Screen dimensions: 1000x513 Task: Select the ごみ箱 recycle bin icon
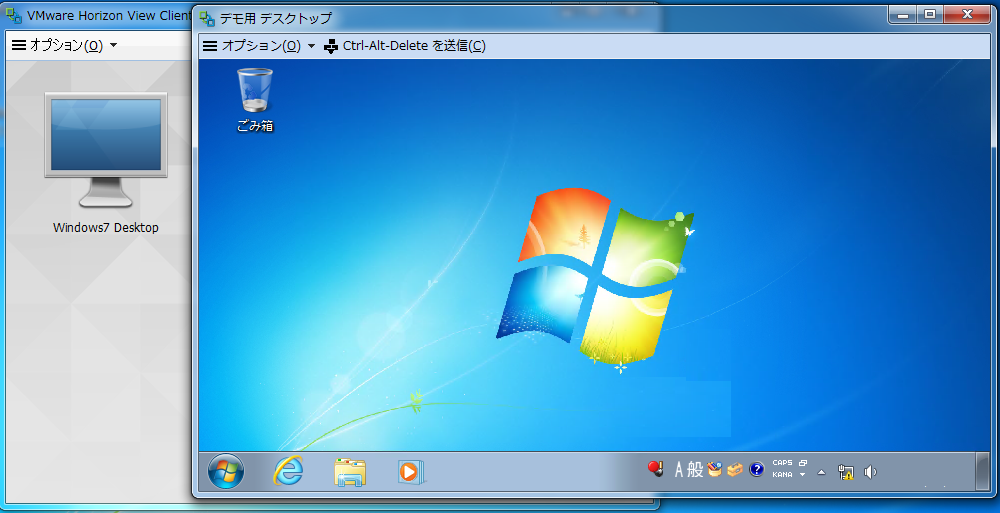[x=255, y=100]
